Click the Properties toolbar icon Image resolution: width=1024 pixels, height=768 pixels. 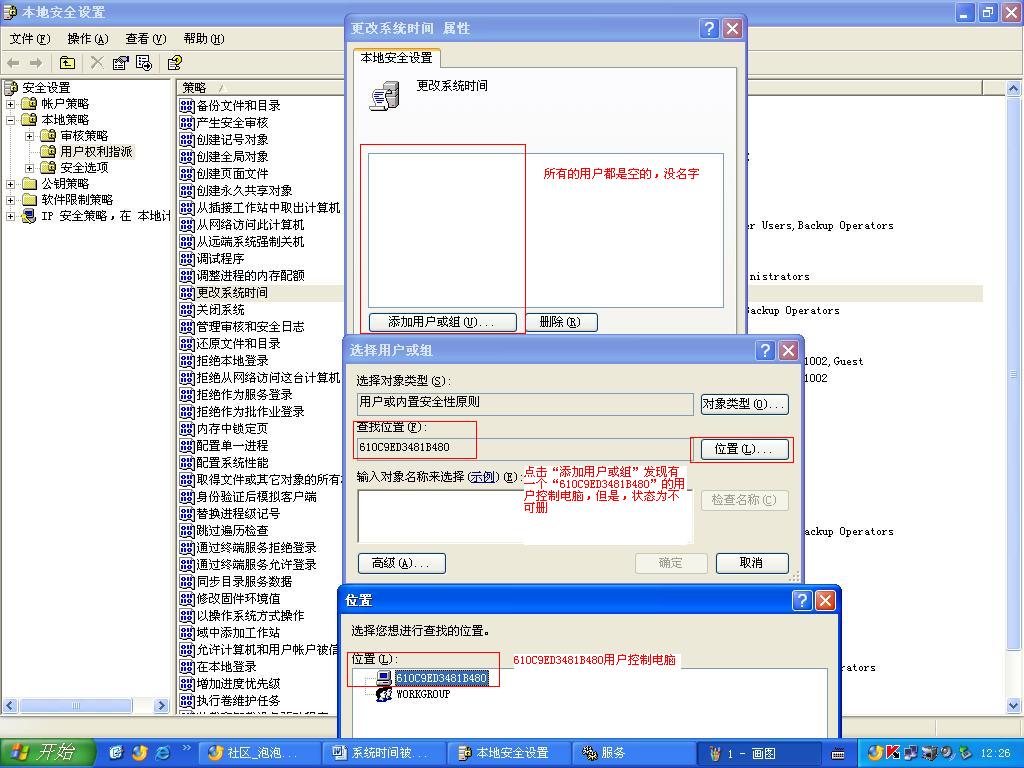[x=121, y=63]
